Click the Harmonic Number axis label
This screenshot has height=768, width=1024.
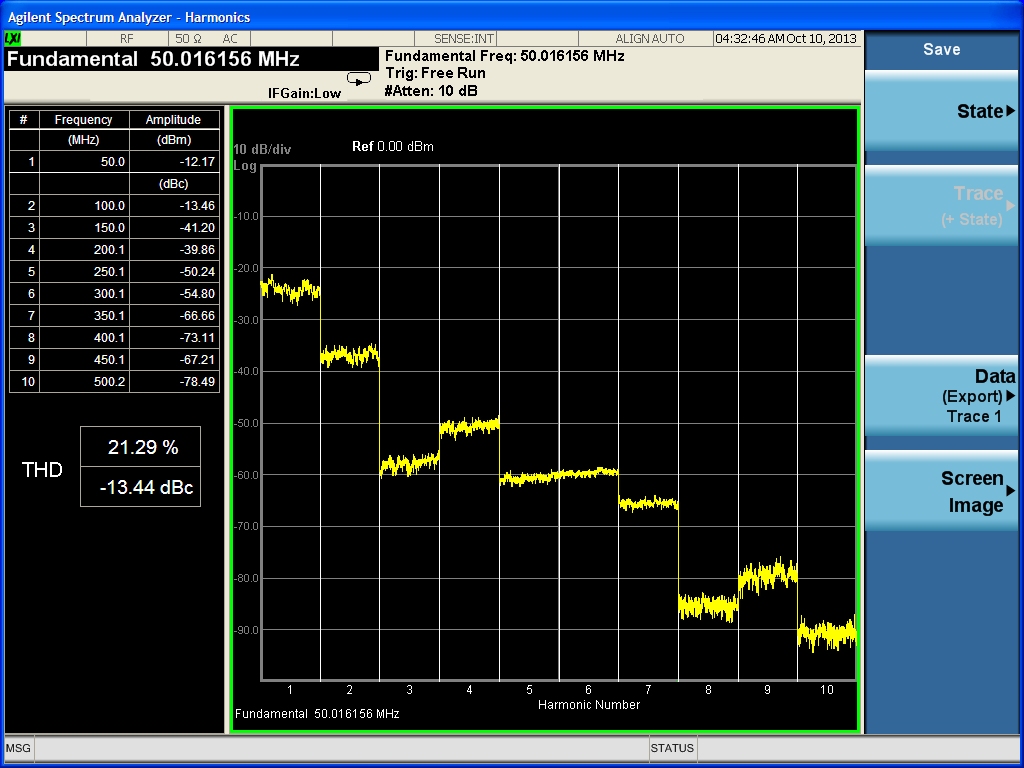click(x=588, y=705)
